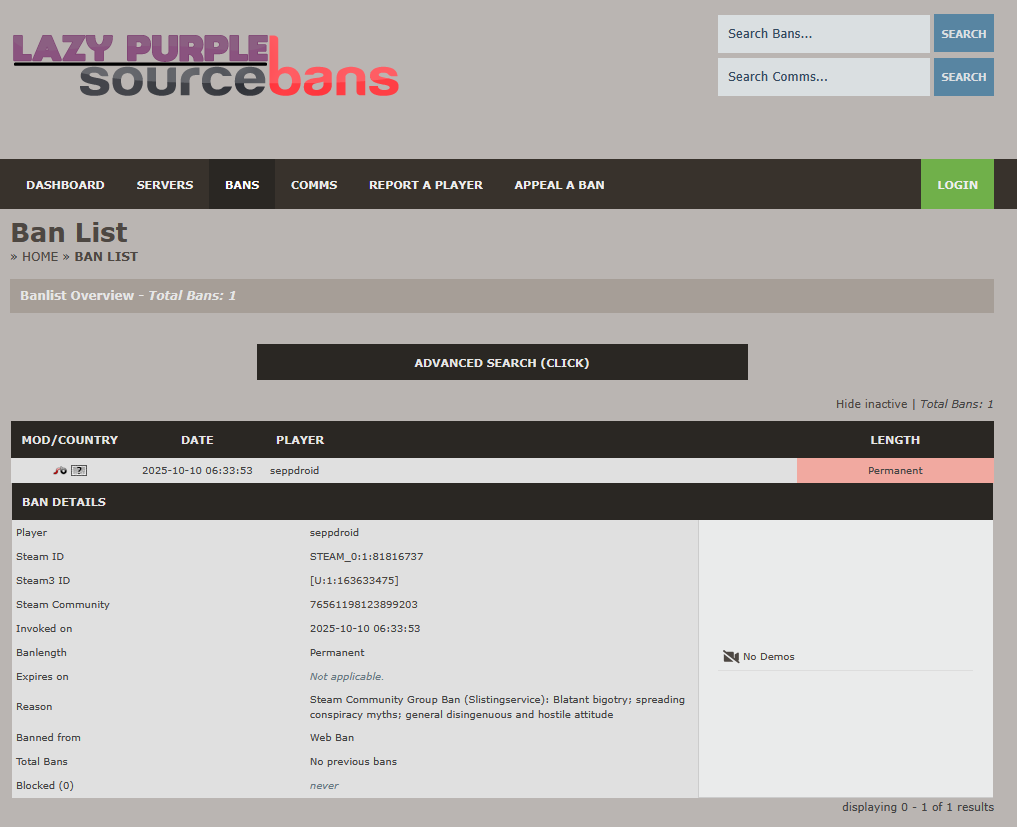The width and height of the screenshot is (1017, 827).
Task: Go to the Servers menu item
Action: (165, 185)
